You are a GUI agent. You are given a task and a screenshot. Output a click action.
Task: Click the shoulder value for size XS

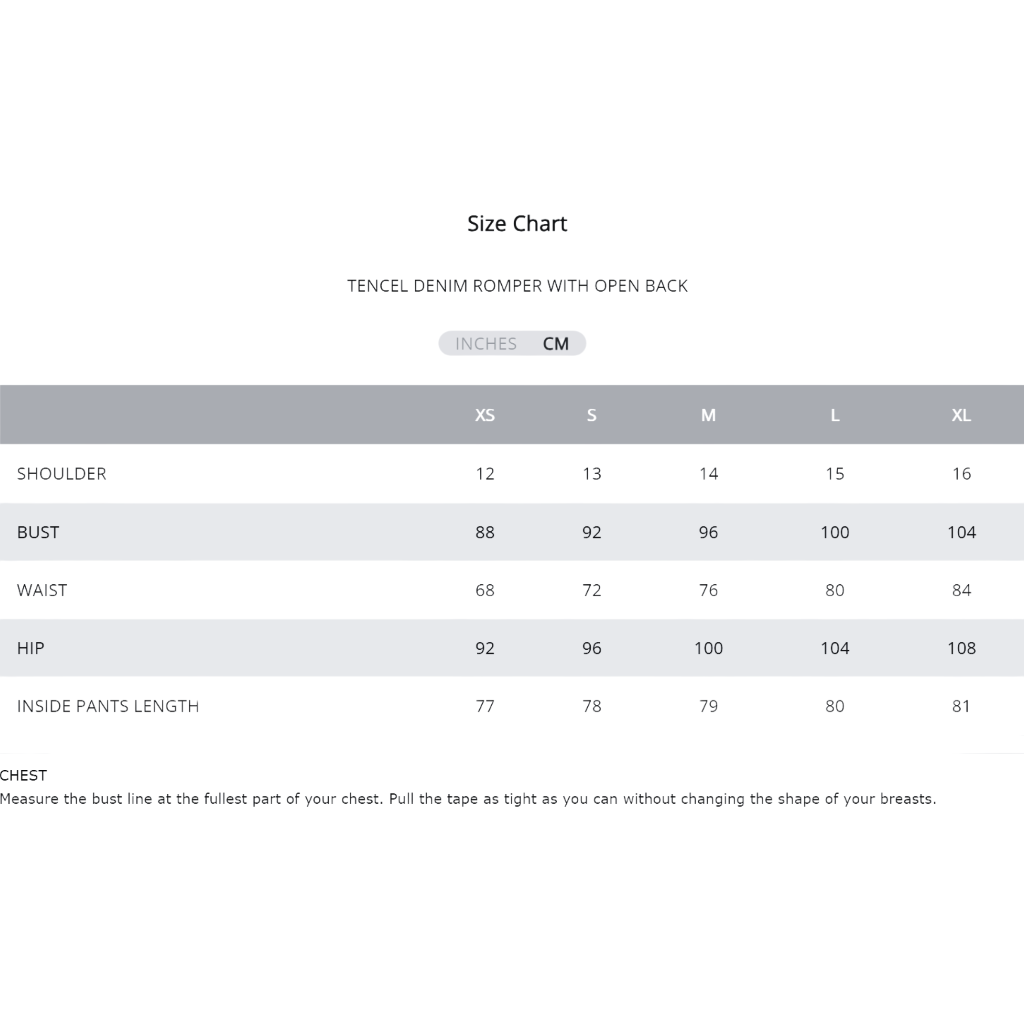click(485, 474)
